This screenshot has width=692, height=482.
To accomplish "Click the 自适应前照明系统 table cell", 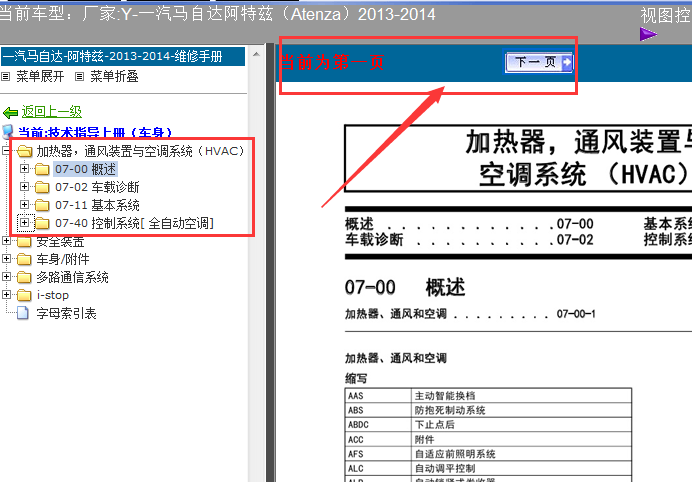I will [x=521, y=454].
